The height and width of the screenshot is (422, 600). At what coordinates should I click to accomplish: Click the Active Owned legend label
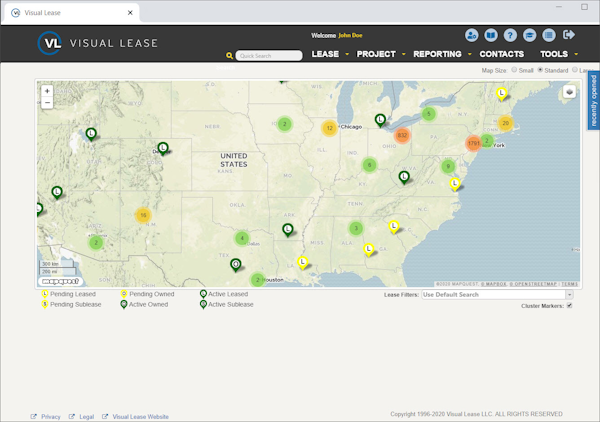[x=148, y=304]
